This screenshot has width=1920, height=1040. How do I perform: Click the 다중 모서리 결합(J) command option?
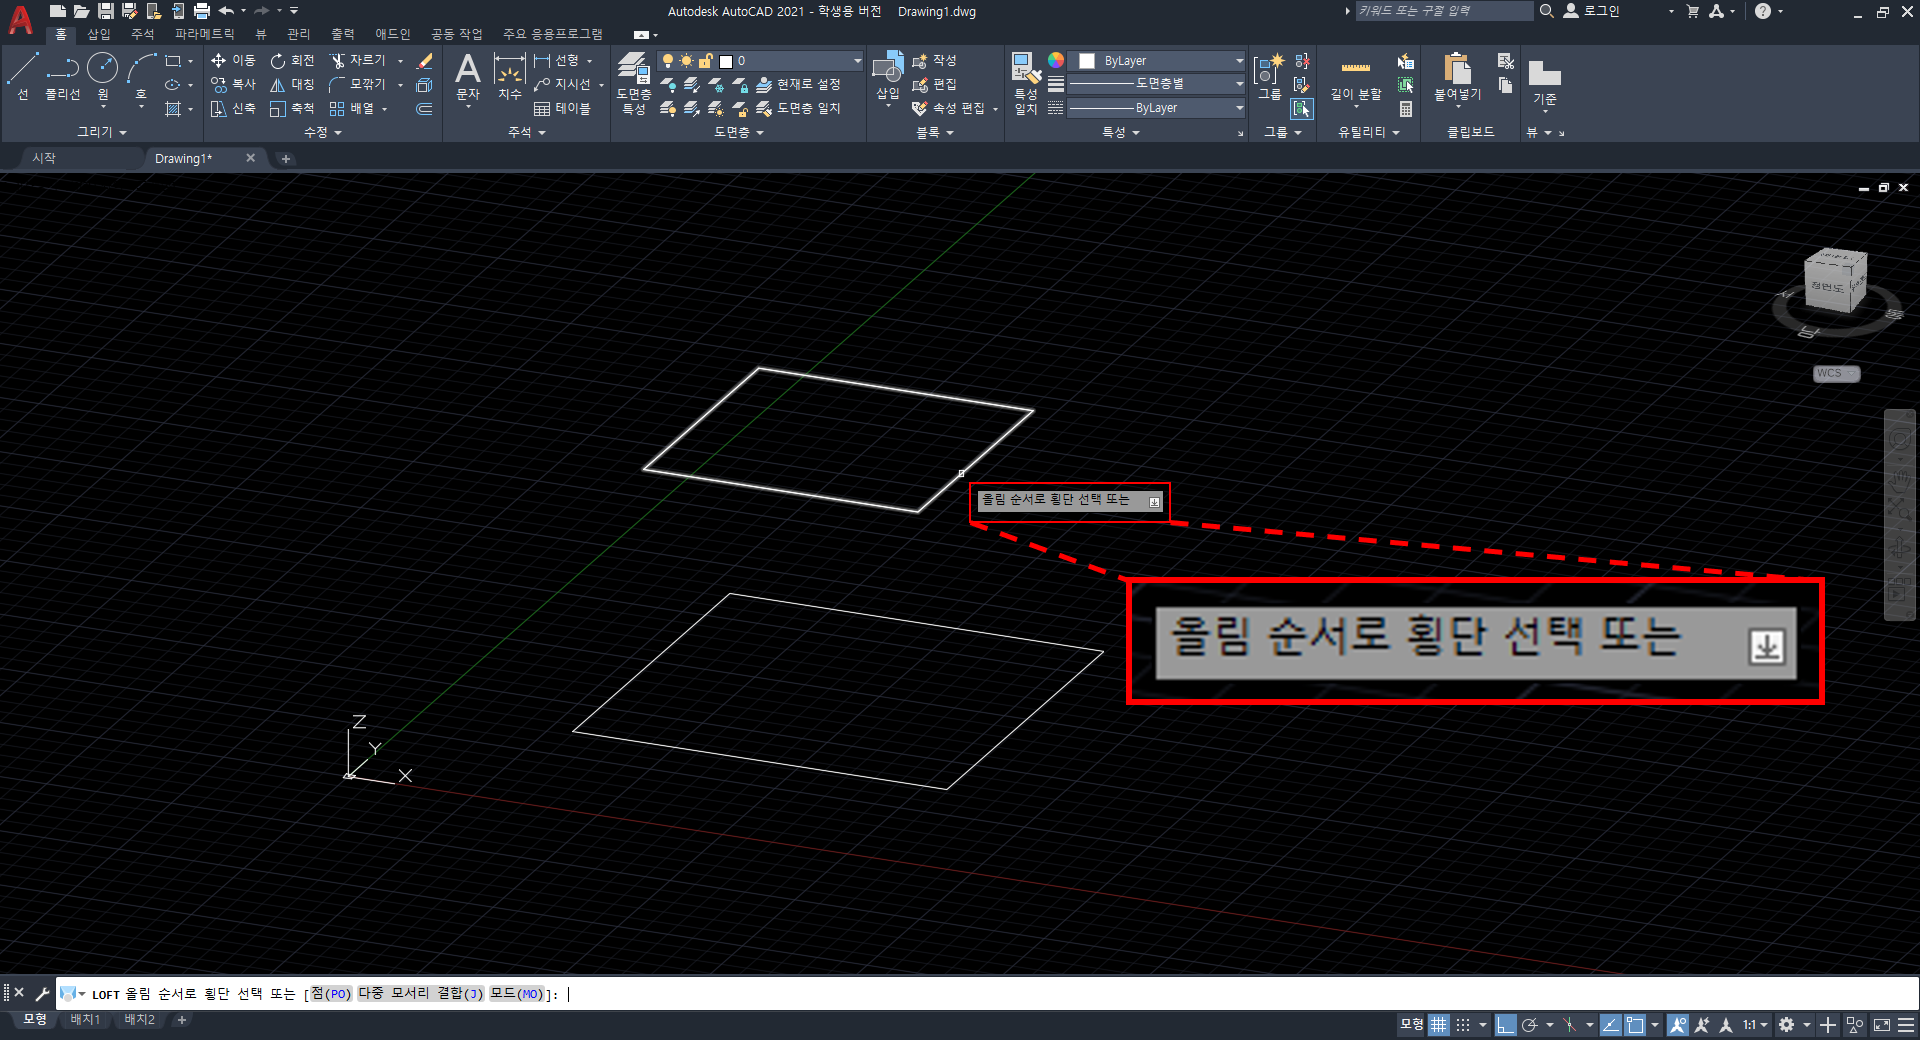[x=421, y=994]
